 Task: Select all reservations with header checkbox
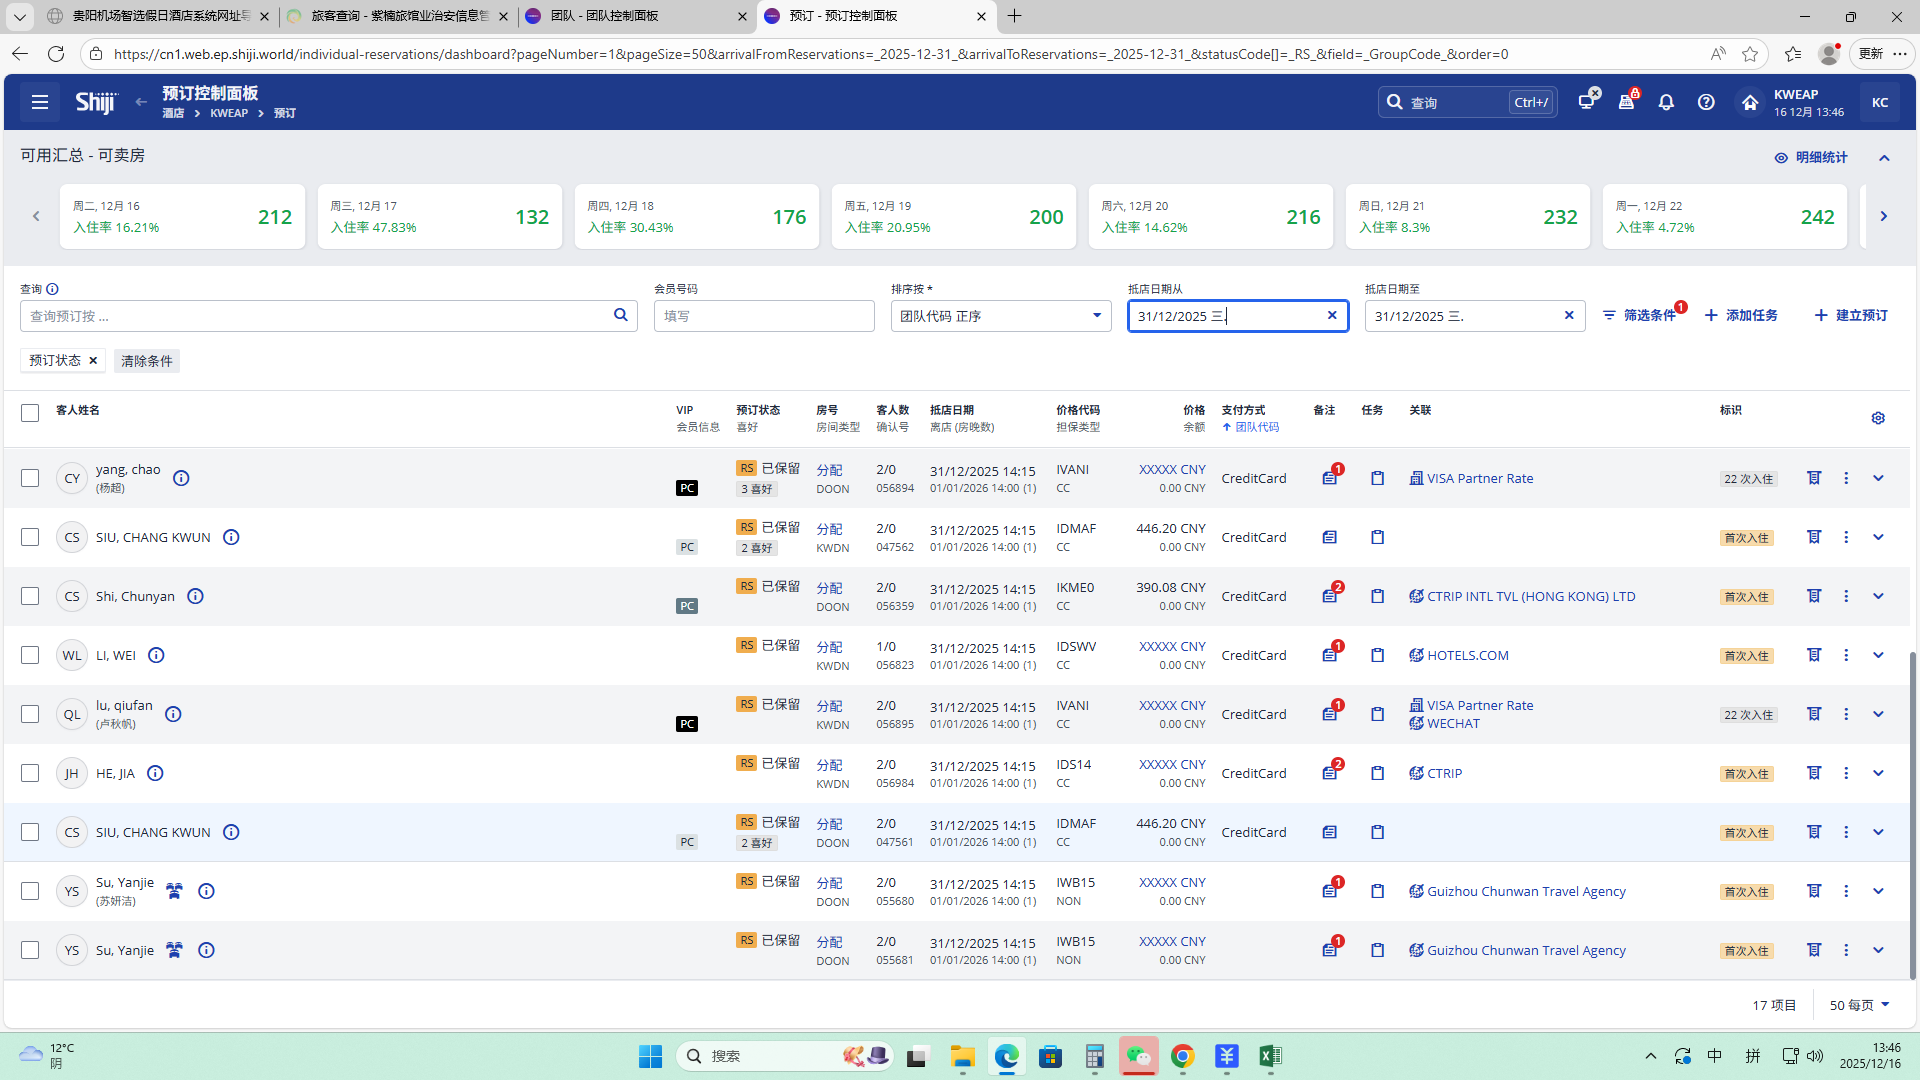[x=30, y=413]
